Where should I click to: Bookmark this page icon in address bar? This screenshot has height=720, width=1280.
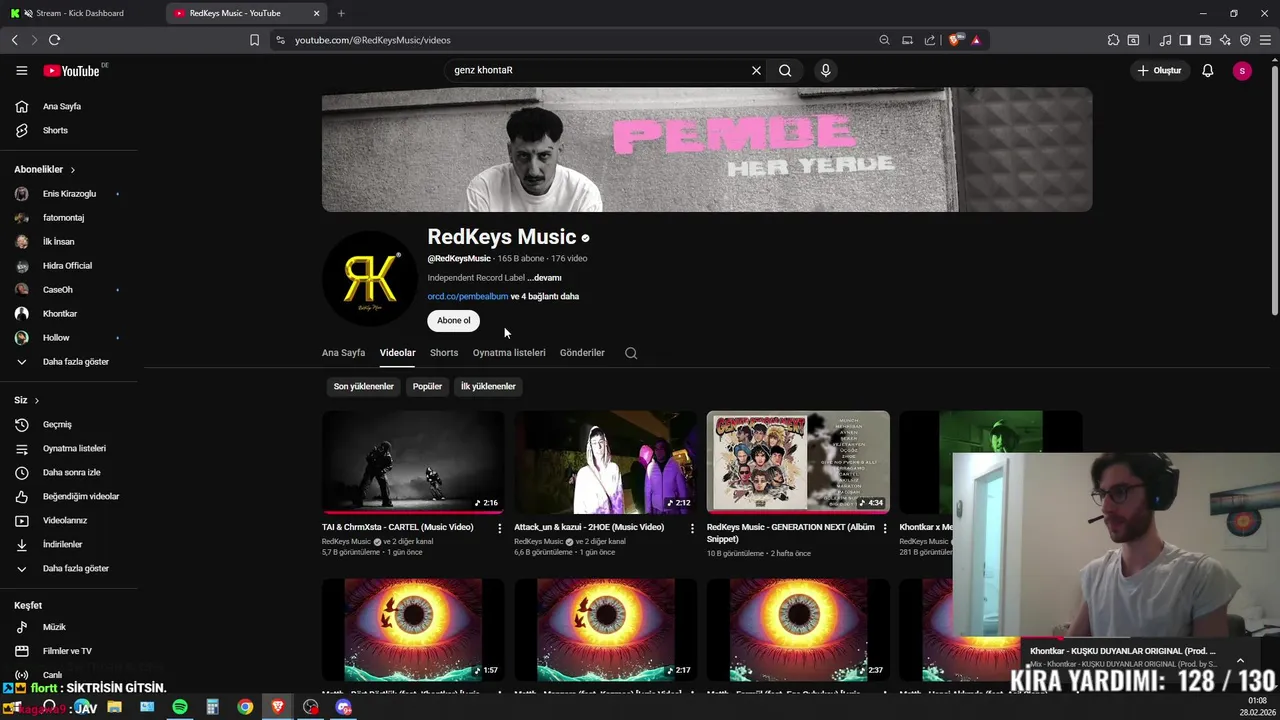pos(254,40)
